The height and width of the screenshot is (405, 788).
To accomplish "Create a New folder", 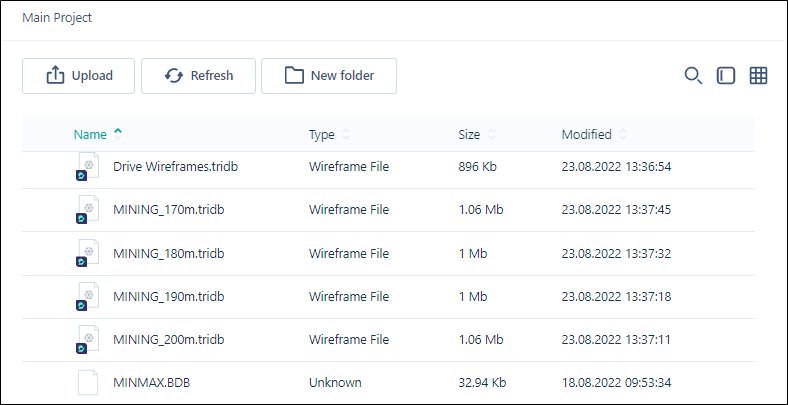I will click(329, 76).
